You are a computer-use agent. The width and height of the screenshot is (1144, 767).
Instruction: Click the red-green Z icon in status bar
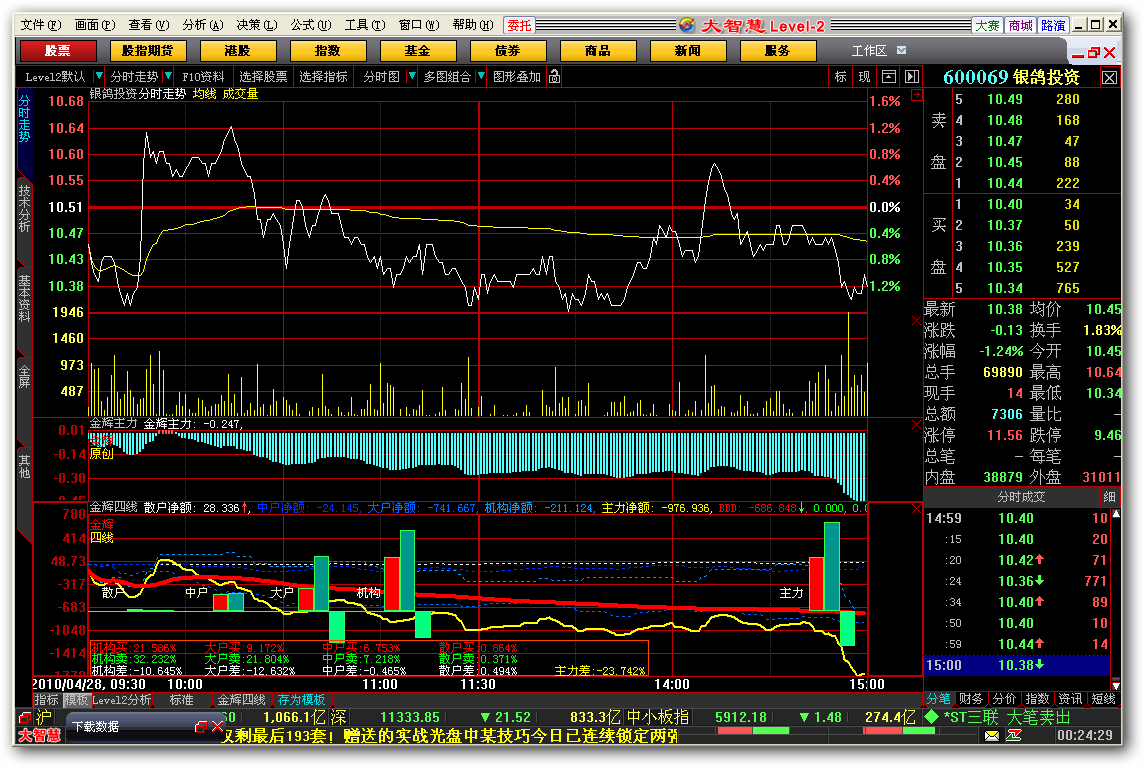click(1013, 736)
